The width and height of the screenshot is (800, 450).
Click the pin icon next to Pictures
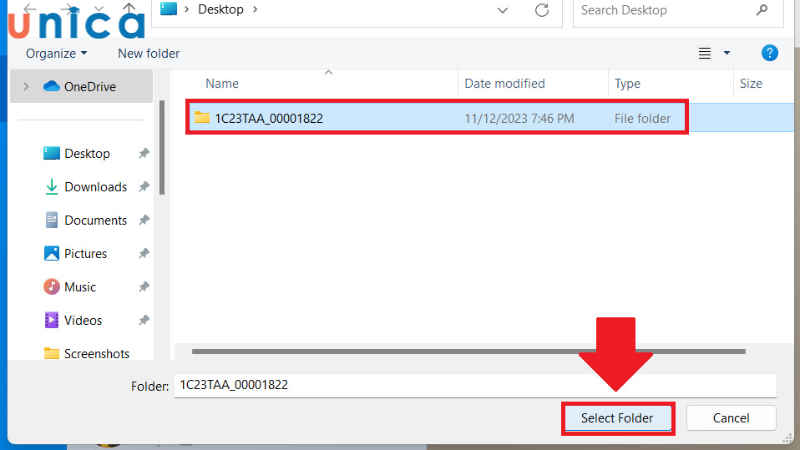click(x=144, y=254)
